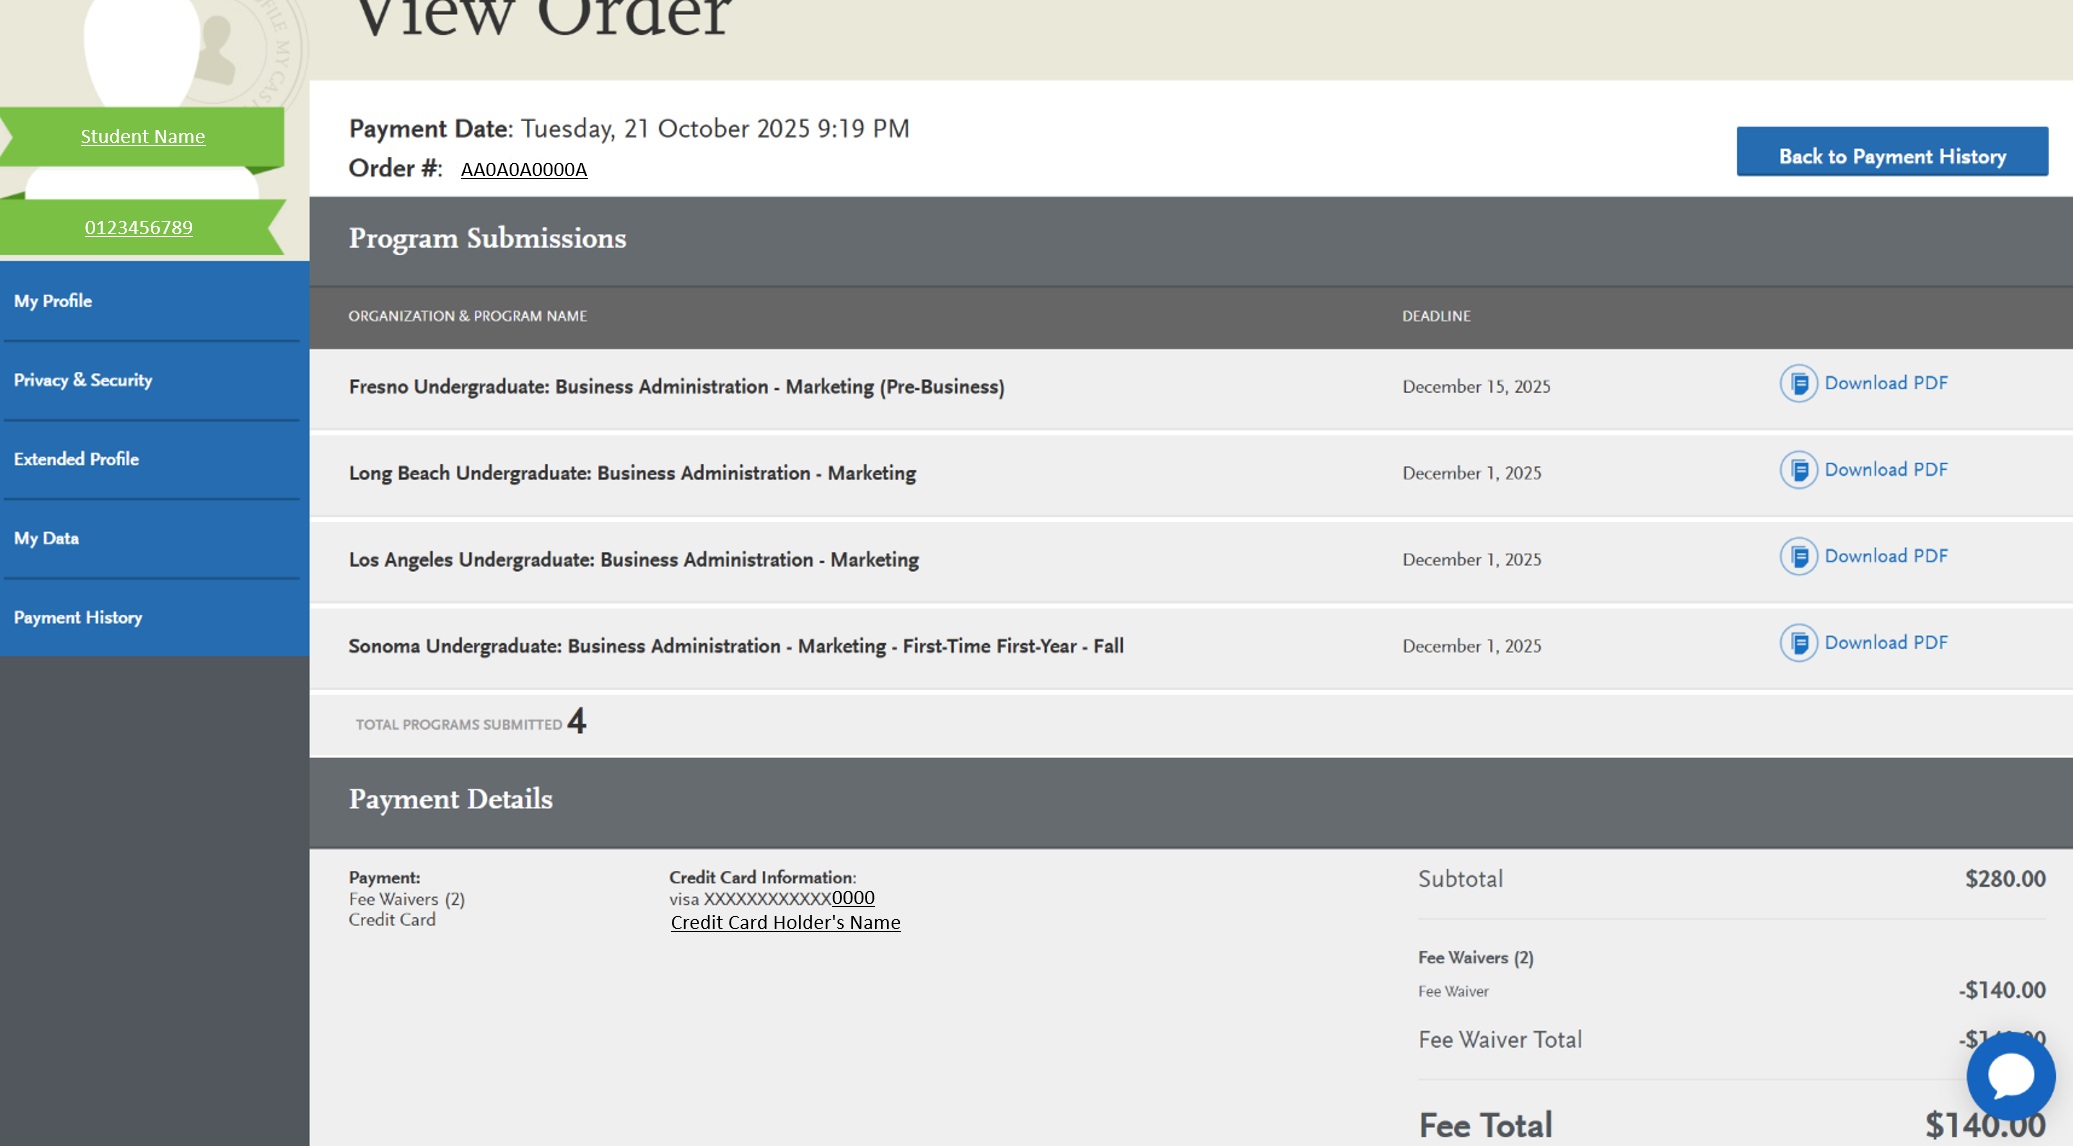Open the chat bubble widget
Screen dimensions: 2074x1146
[x=2009, y=1076]
